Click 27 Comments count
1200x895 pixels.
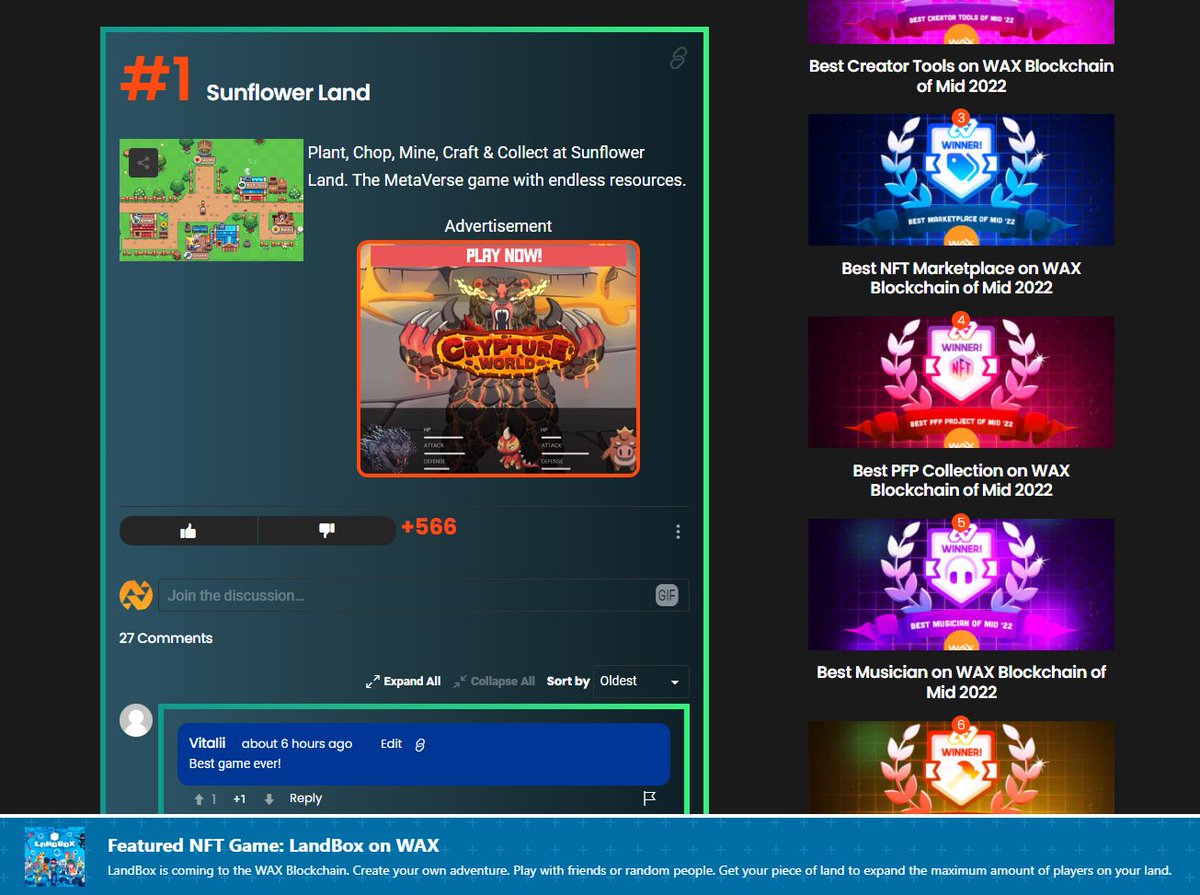[x=166, y=638]
